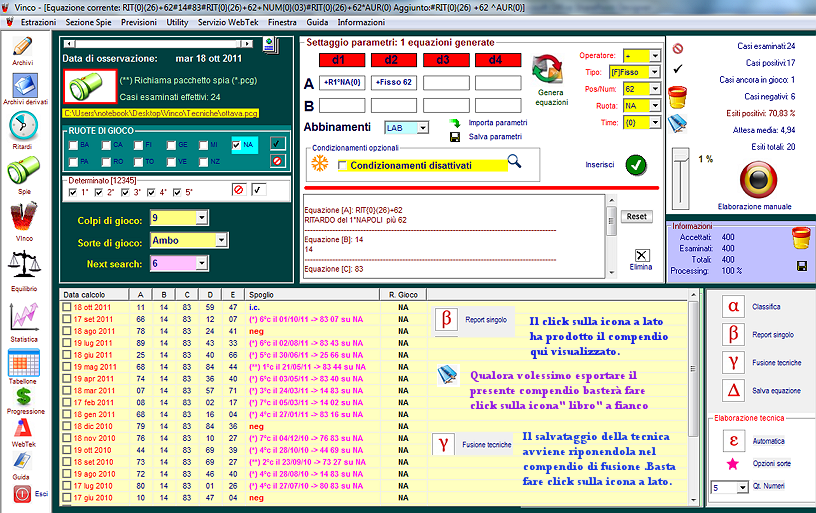The width and height of the screenshot is (816, 513).
Task: Toggle Condizionamenti disattivati checkbox
Action: pyautogui.click(x=342, y=165)
